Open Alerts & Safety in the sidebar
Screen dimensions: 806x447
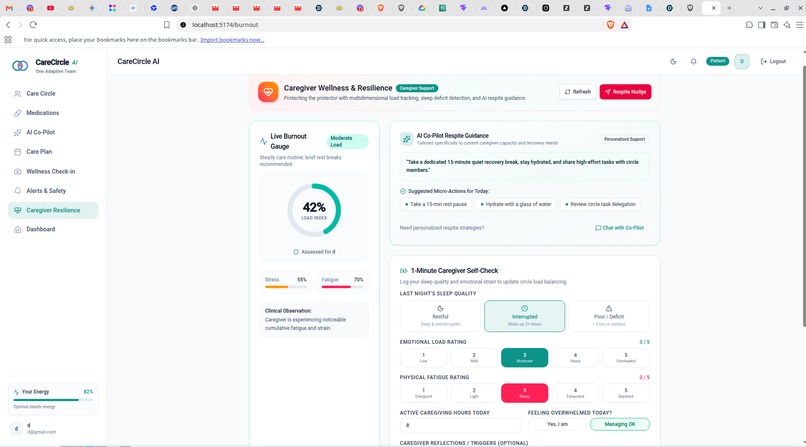tap(53, 191)
